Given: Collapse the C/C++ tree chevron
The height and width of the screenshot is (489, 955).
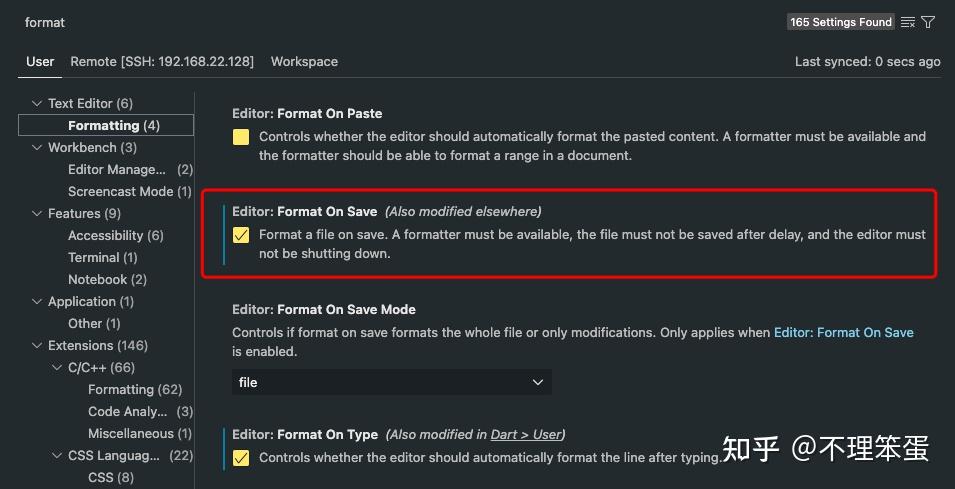Looking at the screenshot, I should (x=58, y=368).
